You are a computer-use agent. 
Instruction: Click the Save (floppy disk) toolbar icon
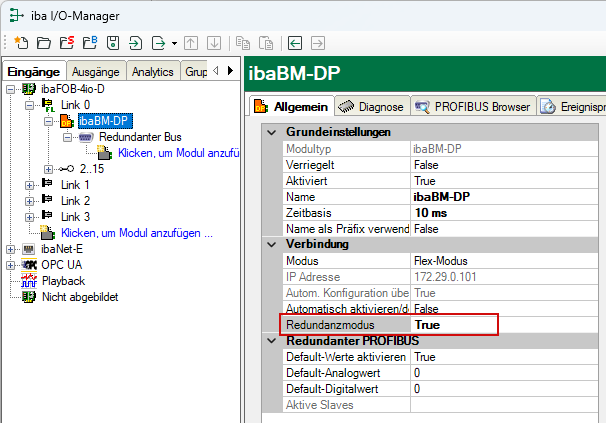(x=112, y=43)
